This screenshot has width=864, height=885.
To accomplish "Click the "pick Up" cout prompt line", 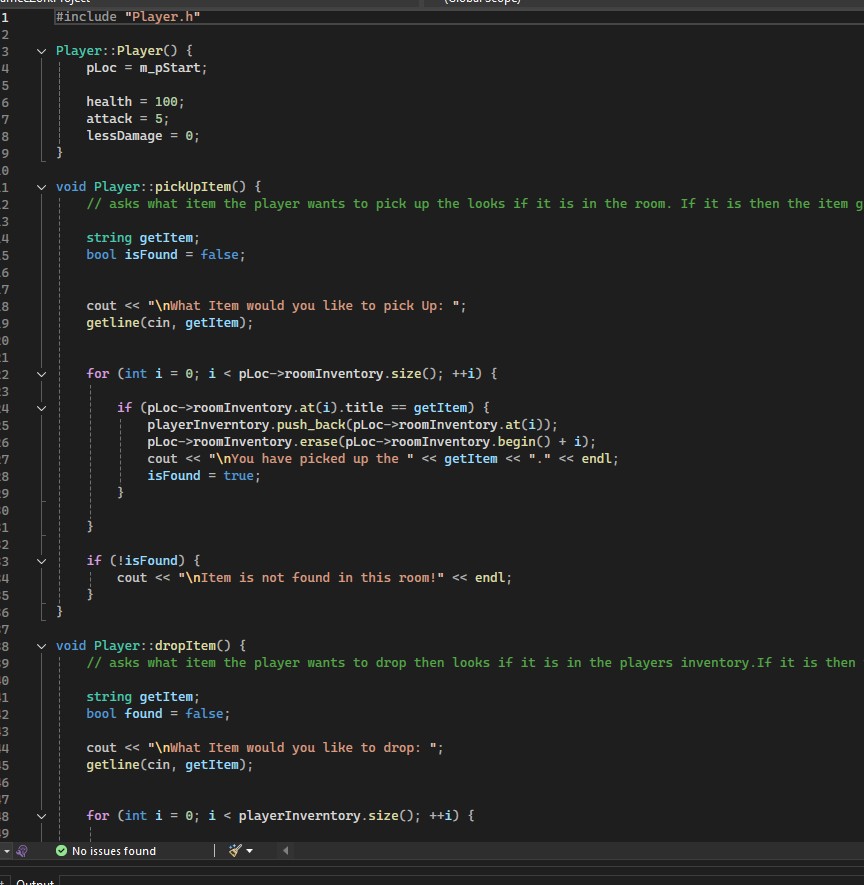I will [x=277, y=306].
